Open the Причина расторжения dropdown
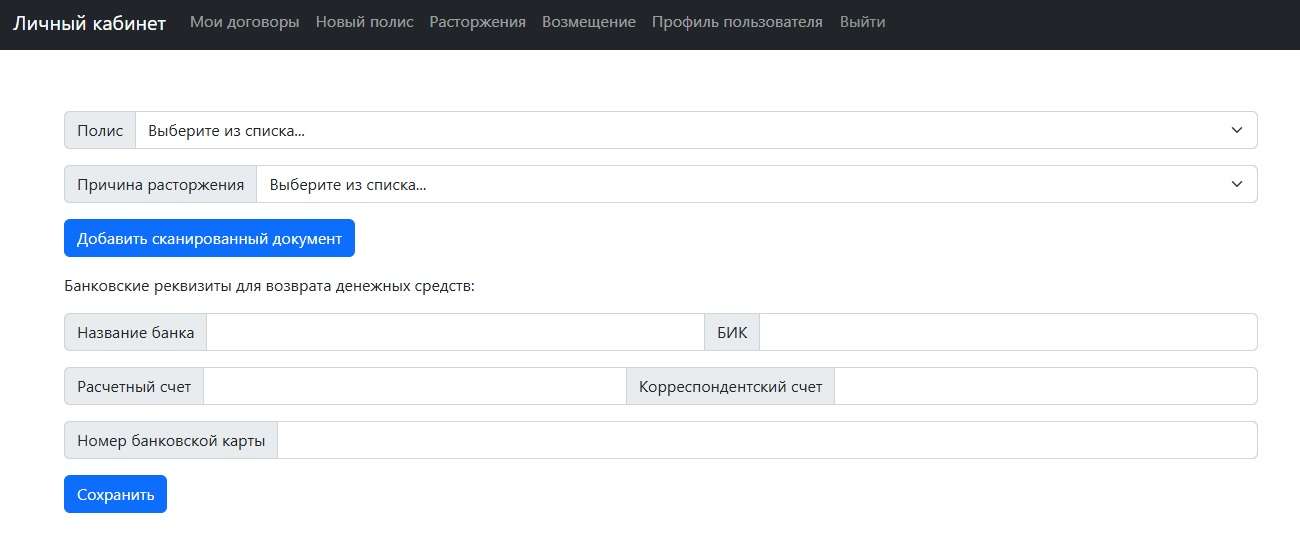The width and height of the screenshot is (1300, 545). point(756,184)
